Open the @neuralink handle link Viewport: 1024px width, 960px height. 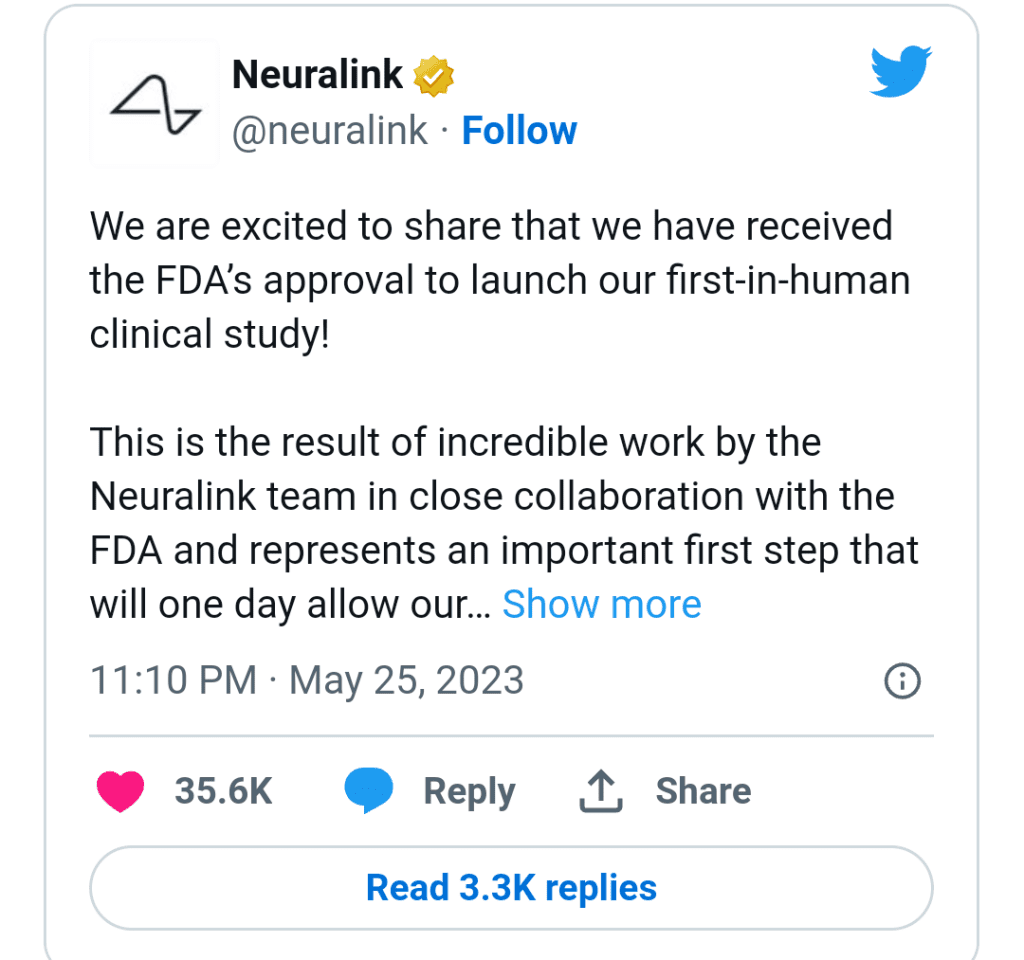point(330,131)
